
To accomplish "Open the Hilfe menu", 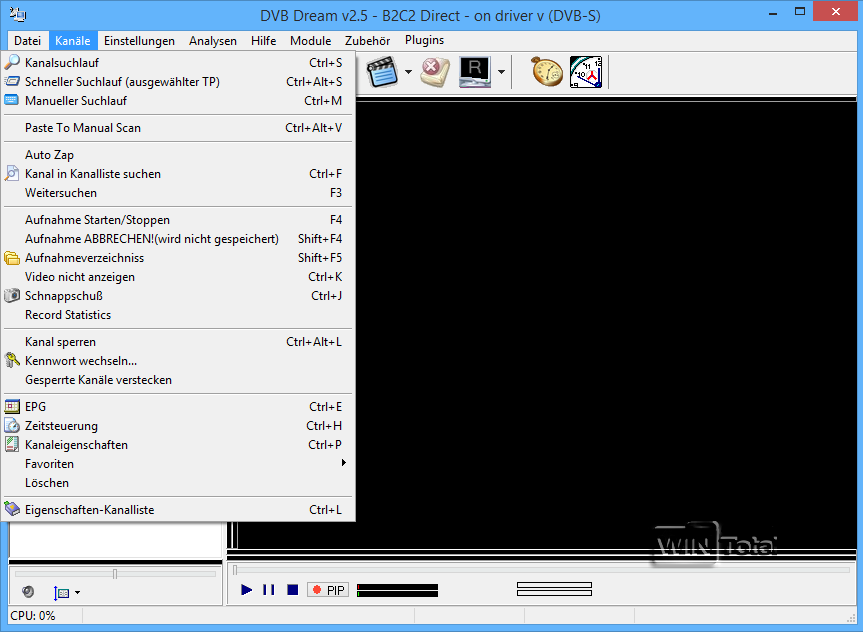I will click(x=264, y=41).
